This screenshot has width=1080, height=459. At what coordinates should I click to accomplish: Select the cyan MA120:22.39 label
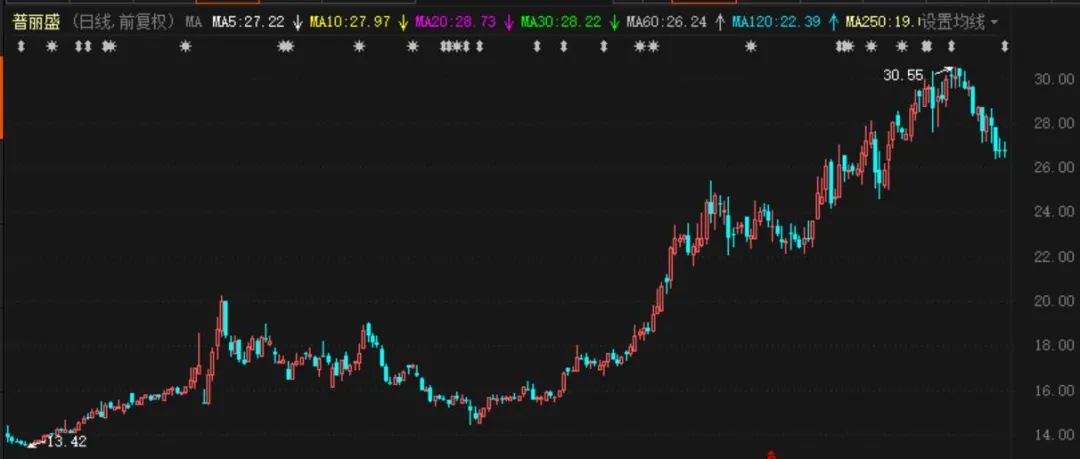point(776,23)
